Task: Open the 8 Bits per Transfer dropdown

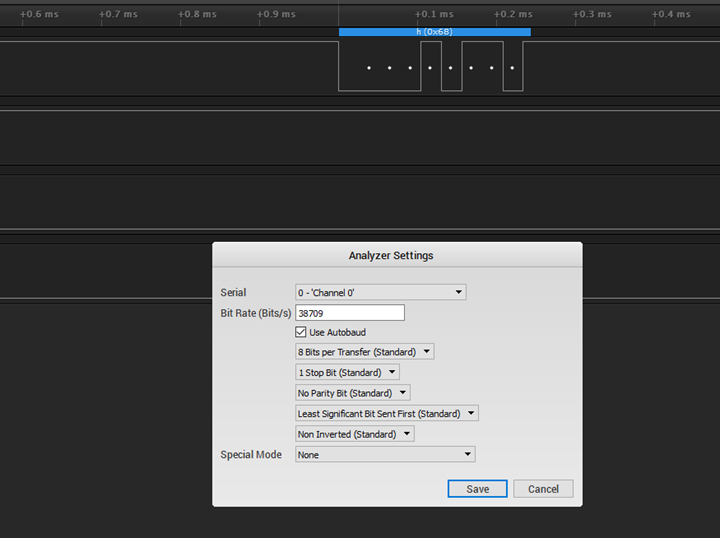Action: [x=364, y=352]
